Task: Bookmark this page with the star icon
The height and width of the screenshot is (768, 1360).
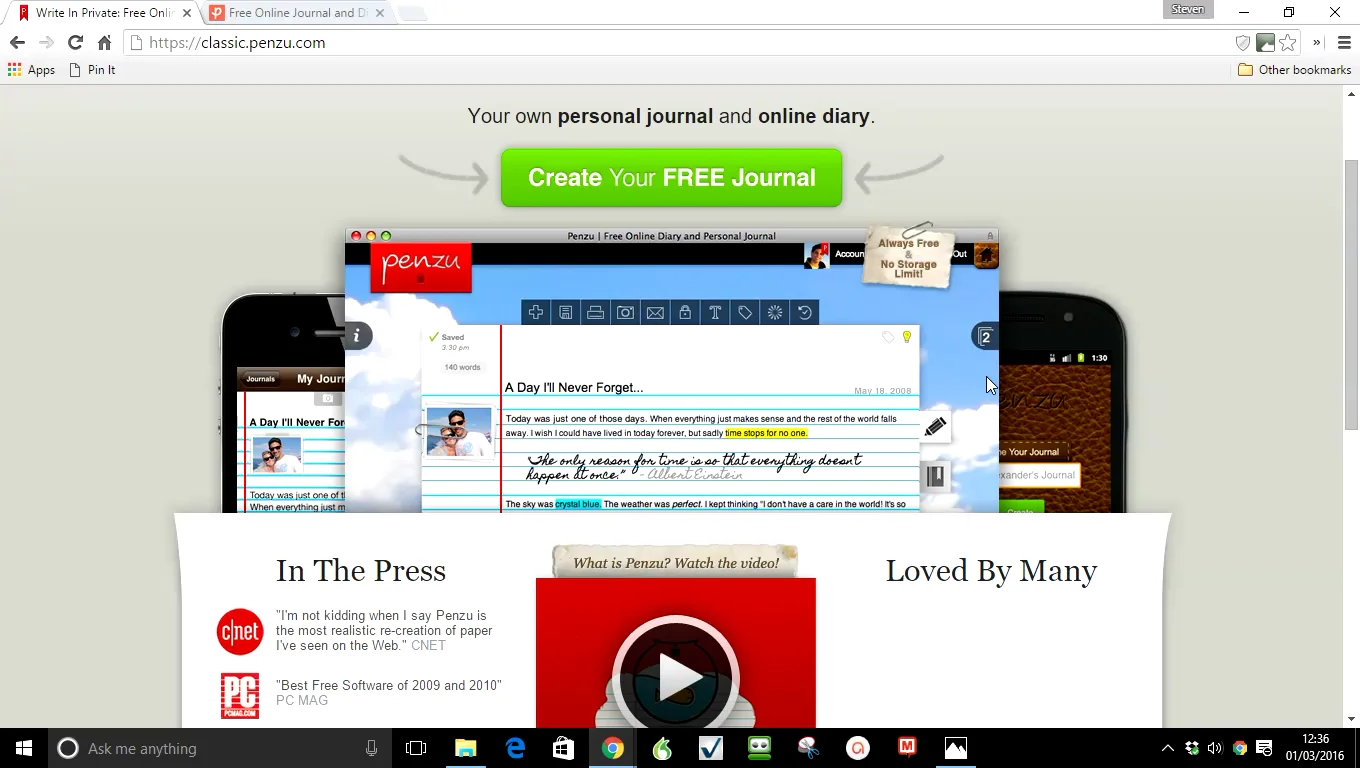Action: 1288,43
